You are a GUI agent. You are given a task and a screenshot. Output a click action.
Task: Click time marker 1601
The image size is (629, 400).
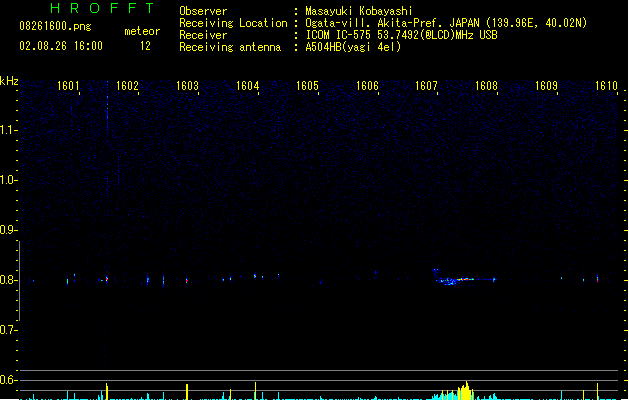click(68, 86)
